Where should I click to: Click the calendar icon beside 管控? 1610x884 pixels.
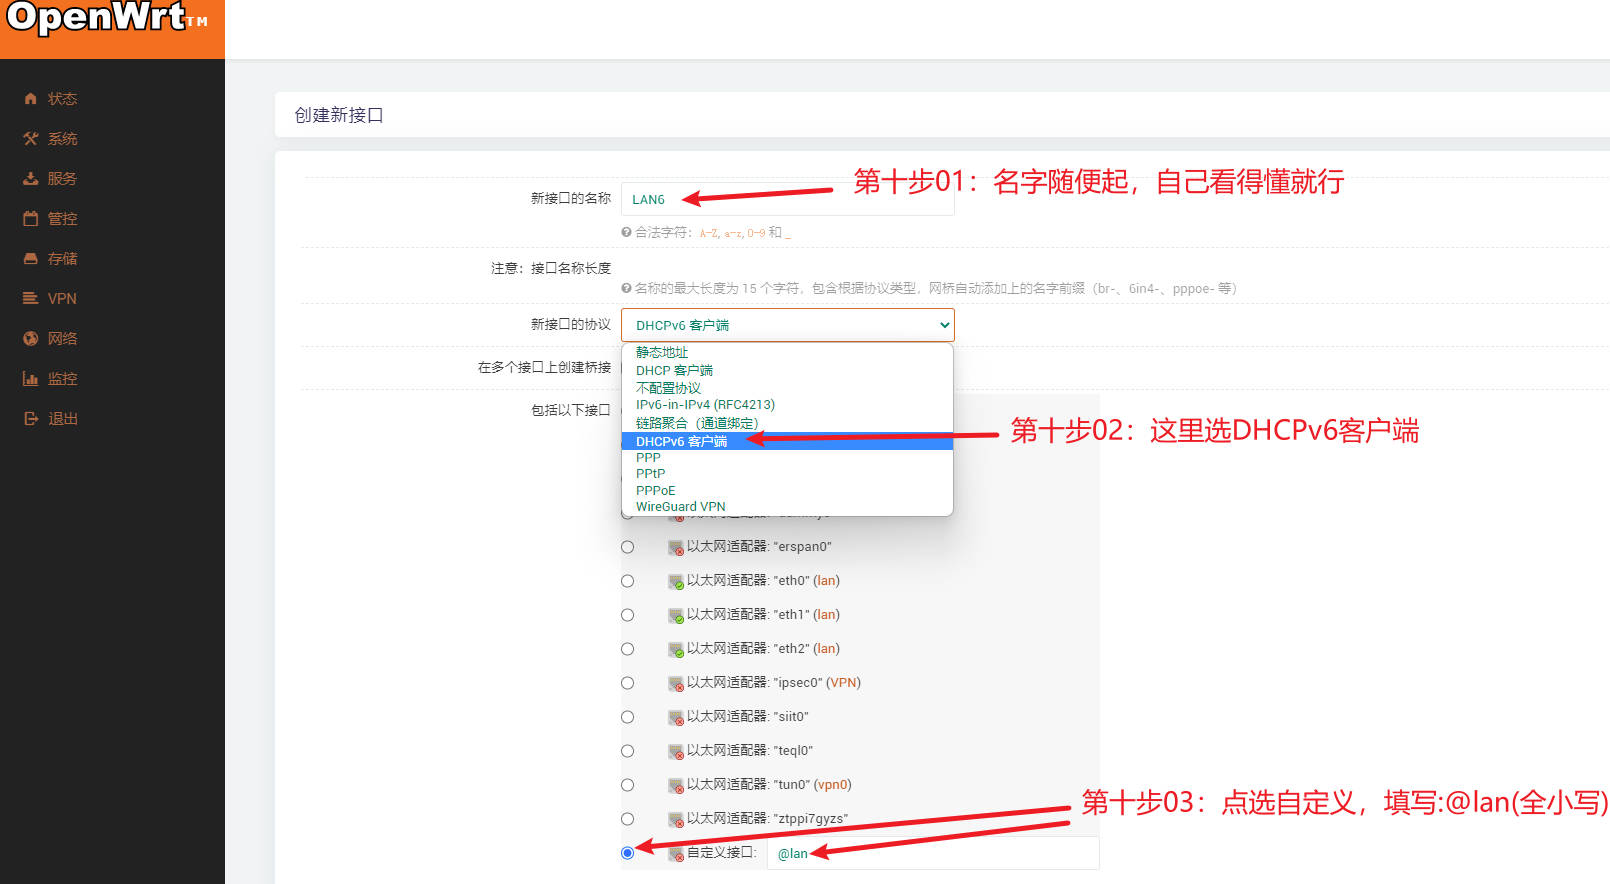(30, 219)
